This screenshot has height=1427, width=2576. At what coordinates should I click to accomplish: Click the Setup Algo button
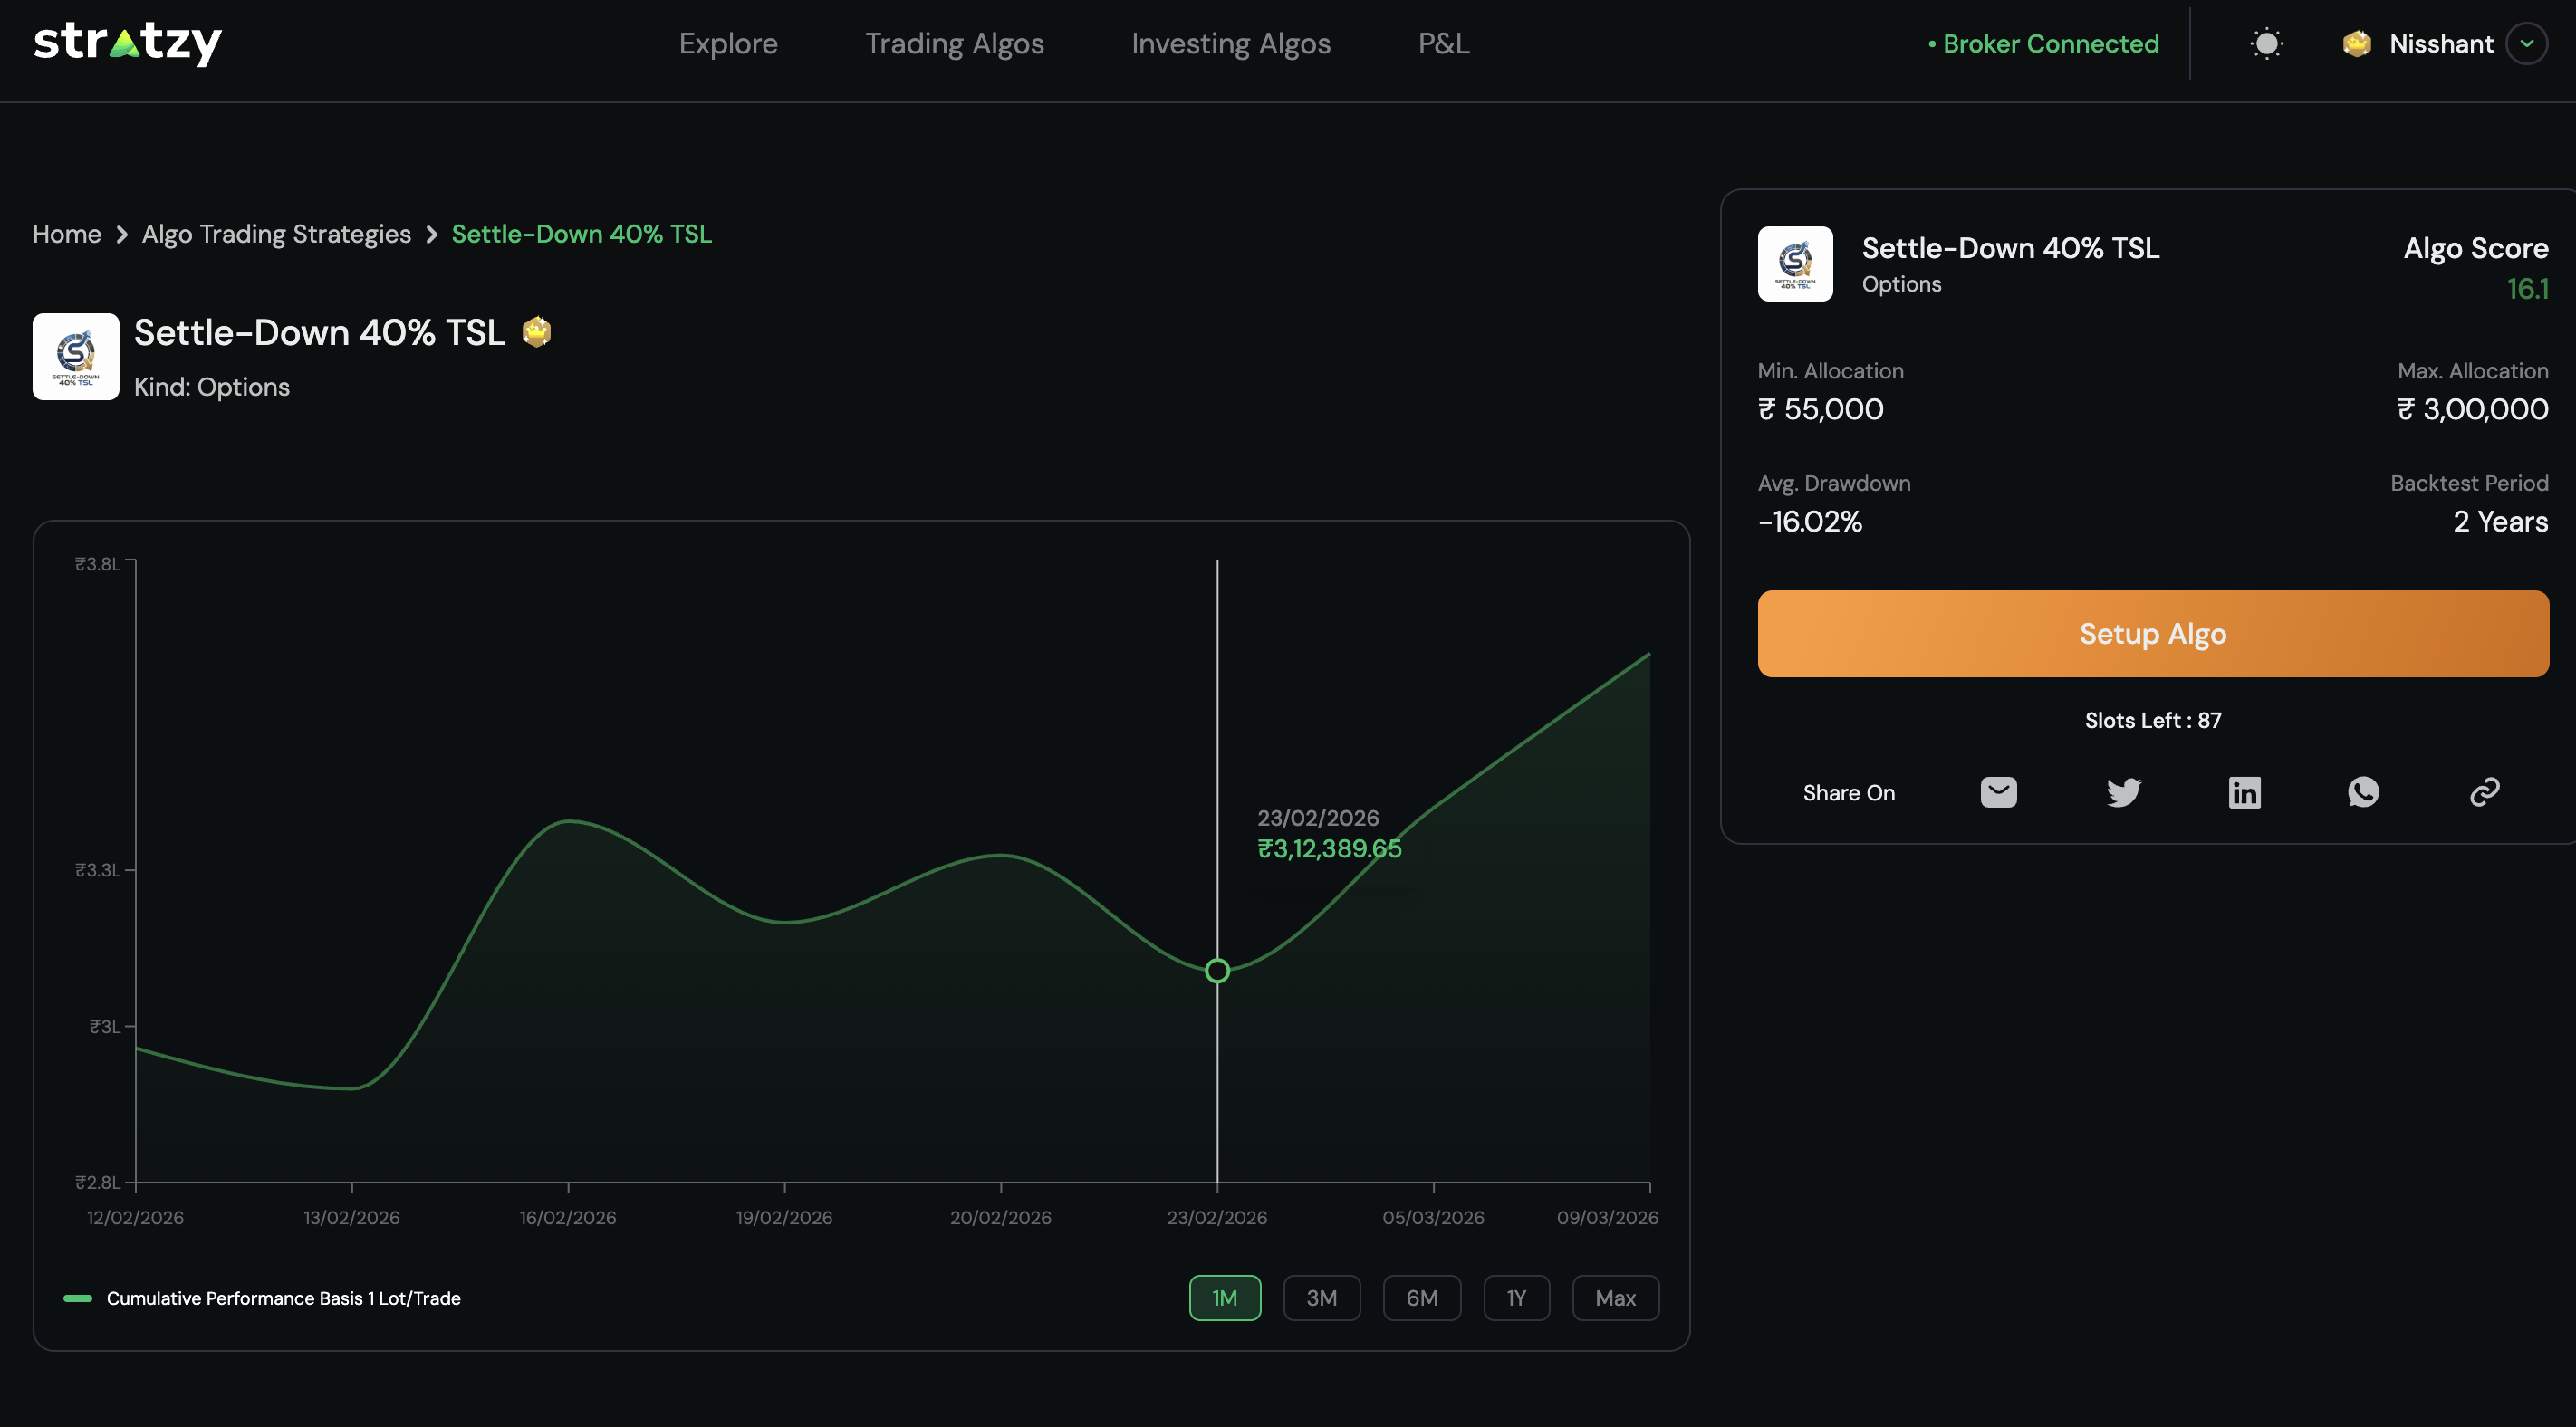2152,633
